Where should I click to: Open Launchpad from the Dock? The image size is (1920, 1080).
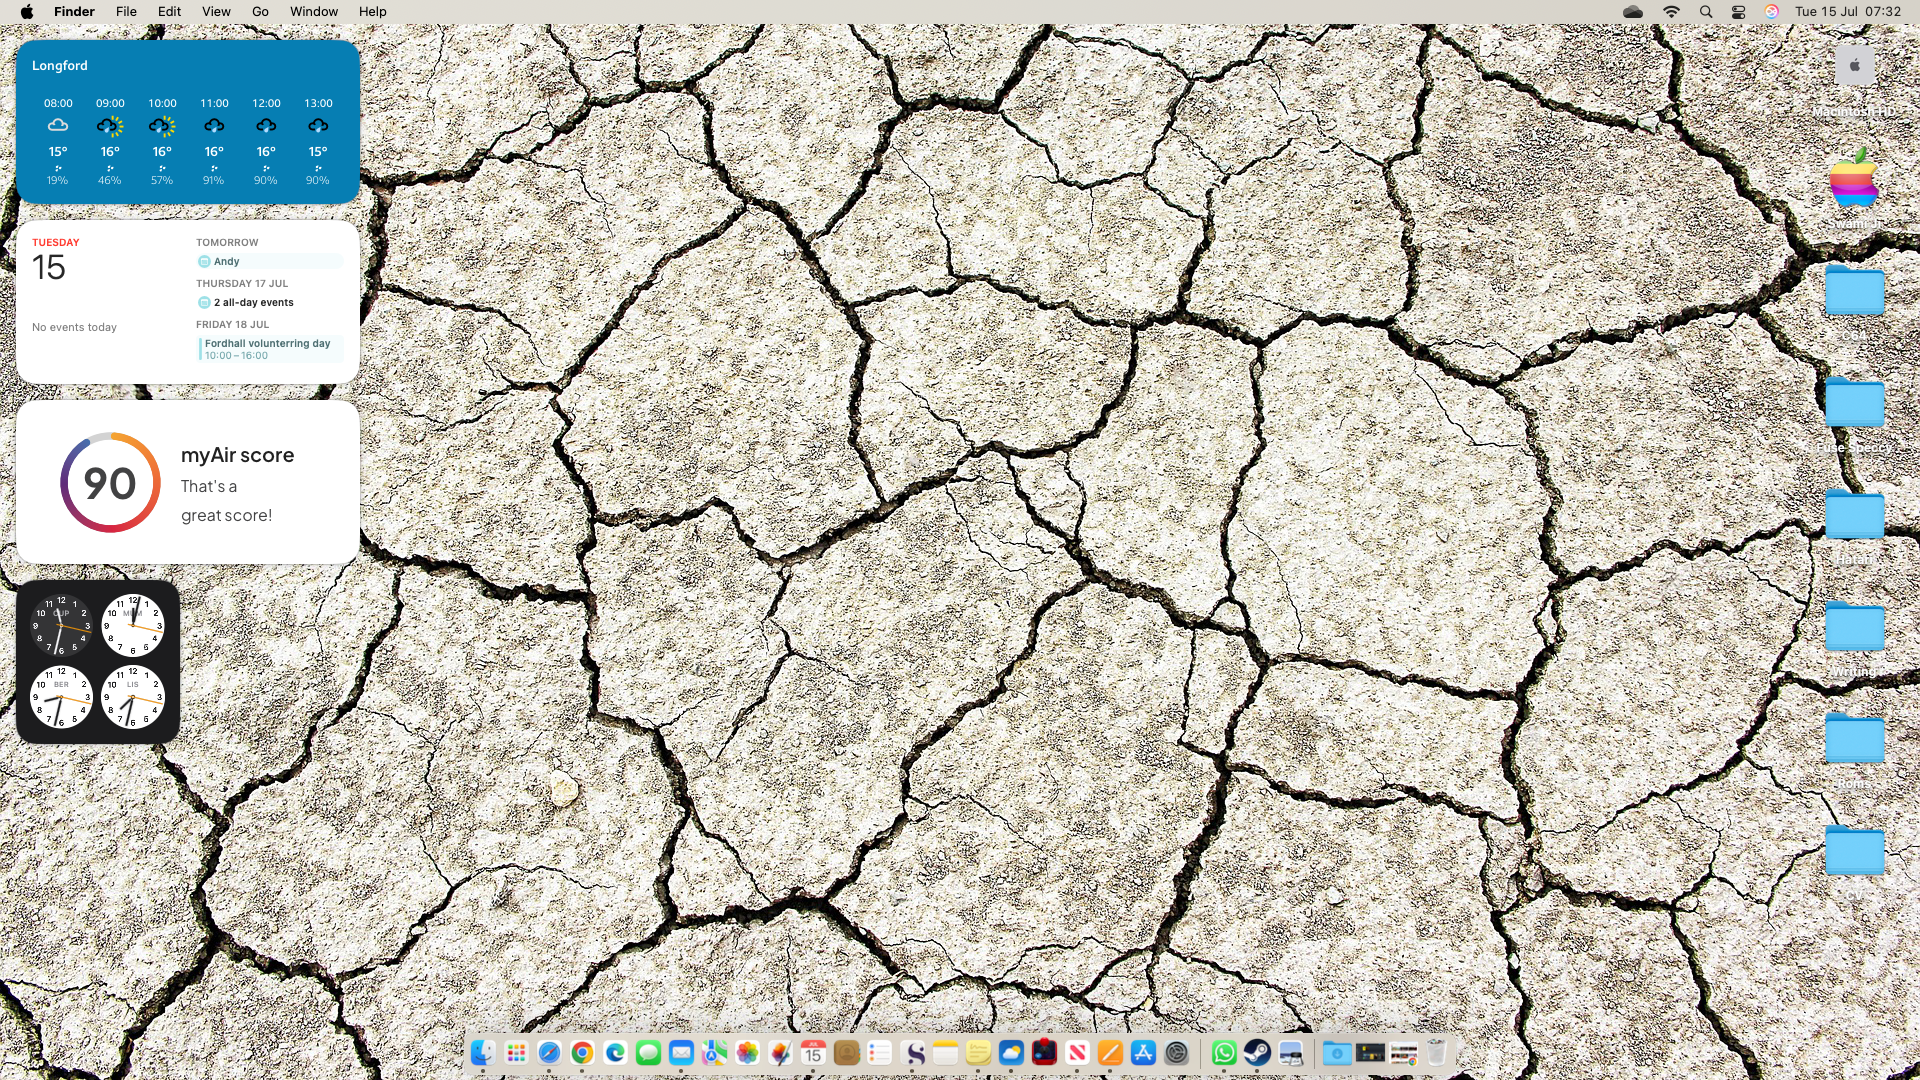[x=516, y=1052]
